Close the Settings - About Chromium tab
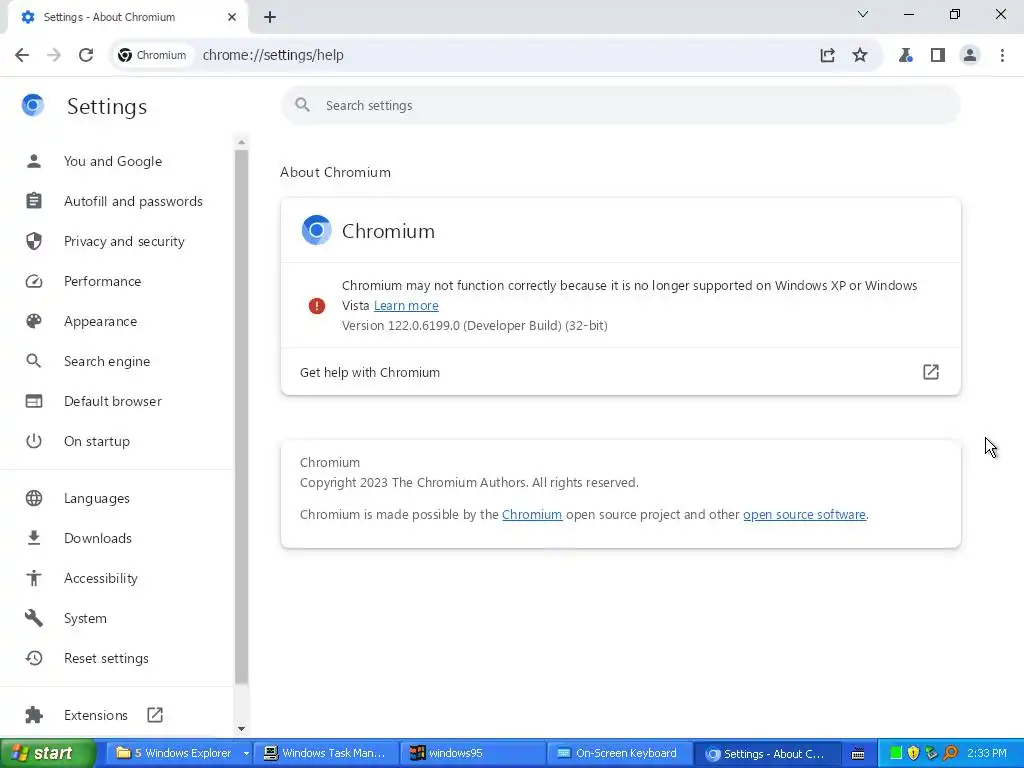The height and width of the screenshot is (768, 1024). [x=232, y=17]
